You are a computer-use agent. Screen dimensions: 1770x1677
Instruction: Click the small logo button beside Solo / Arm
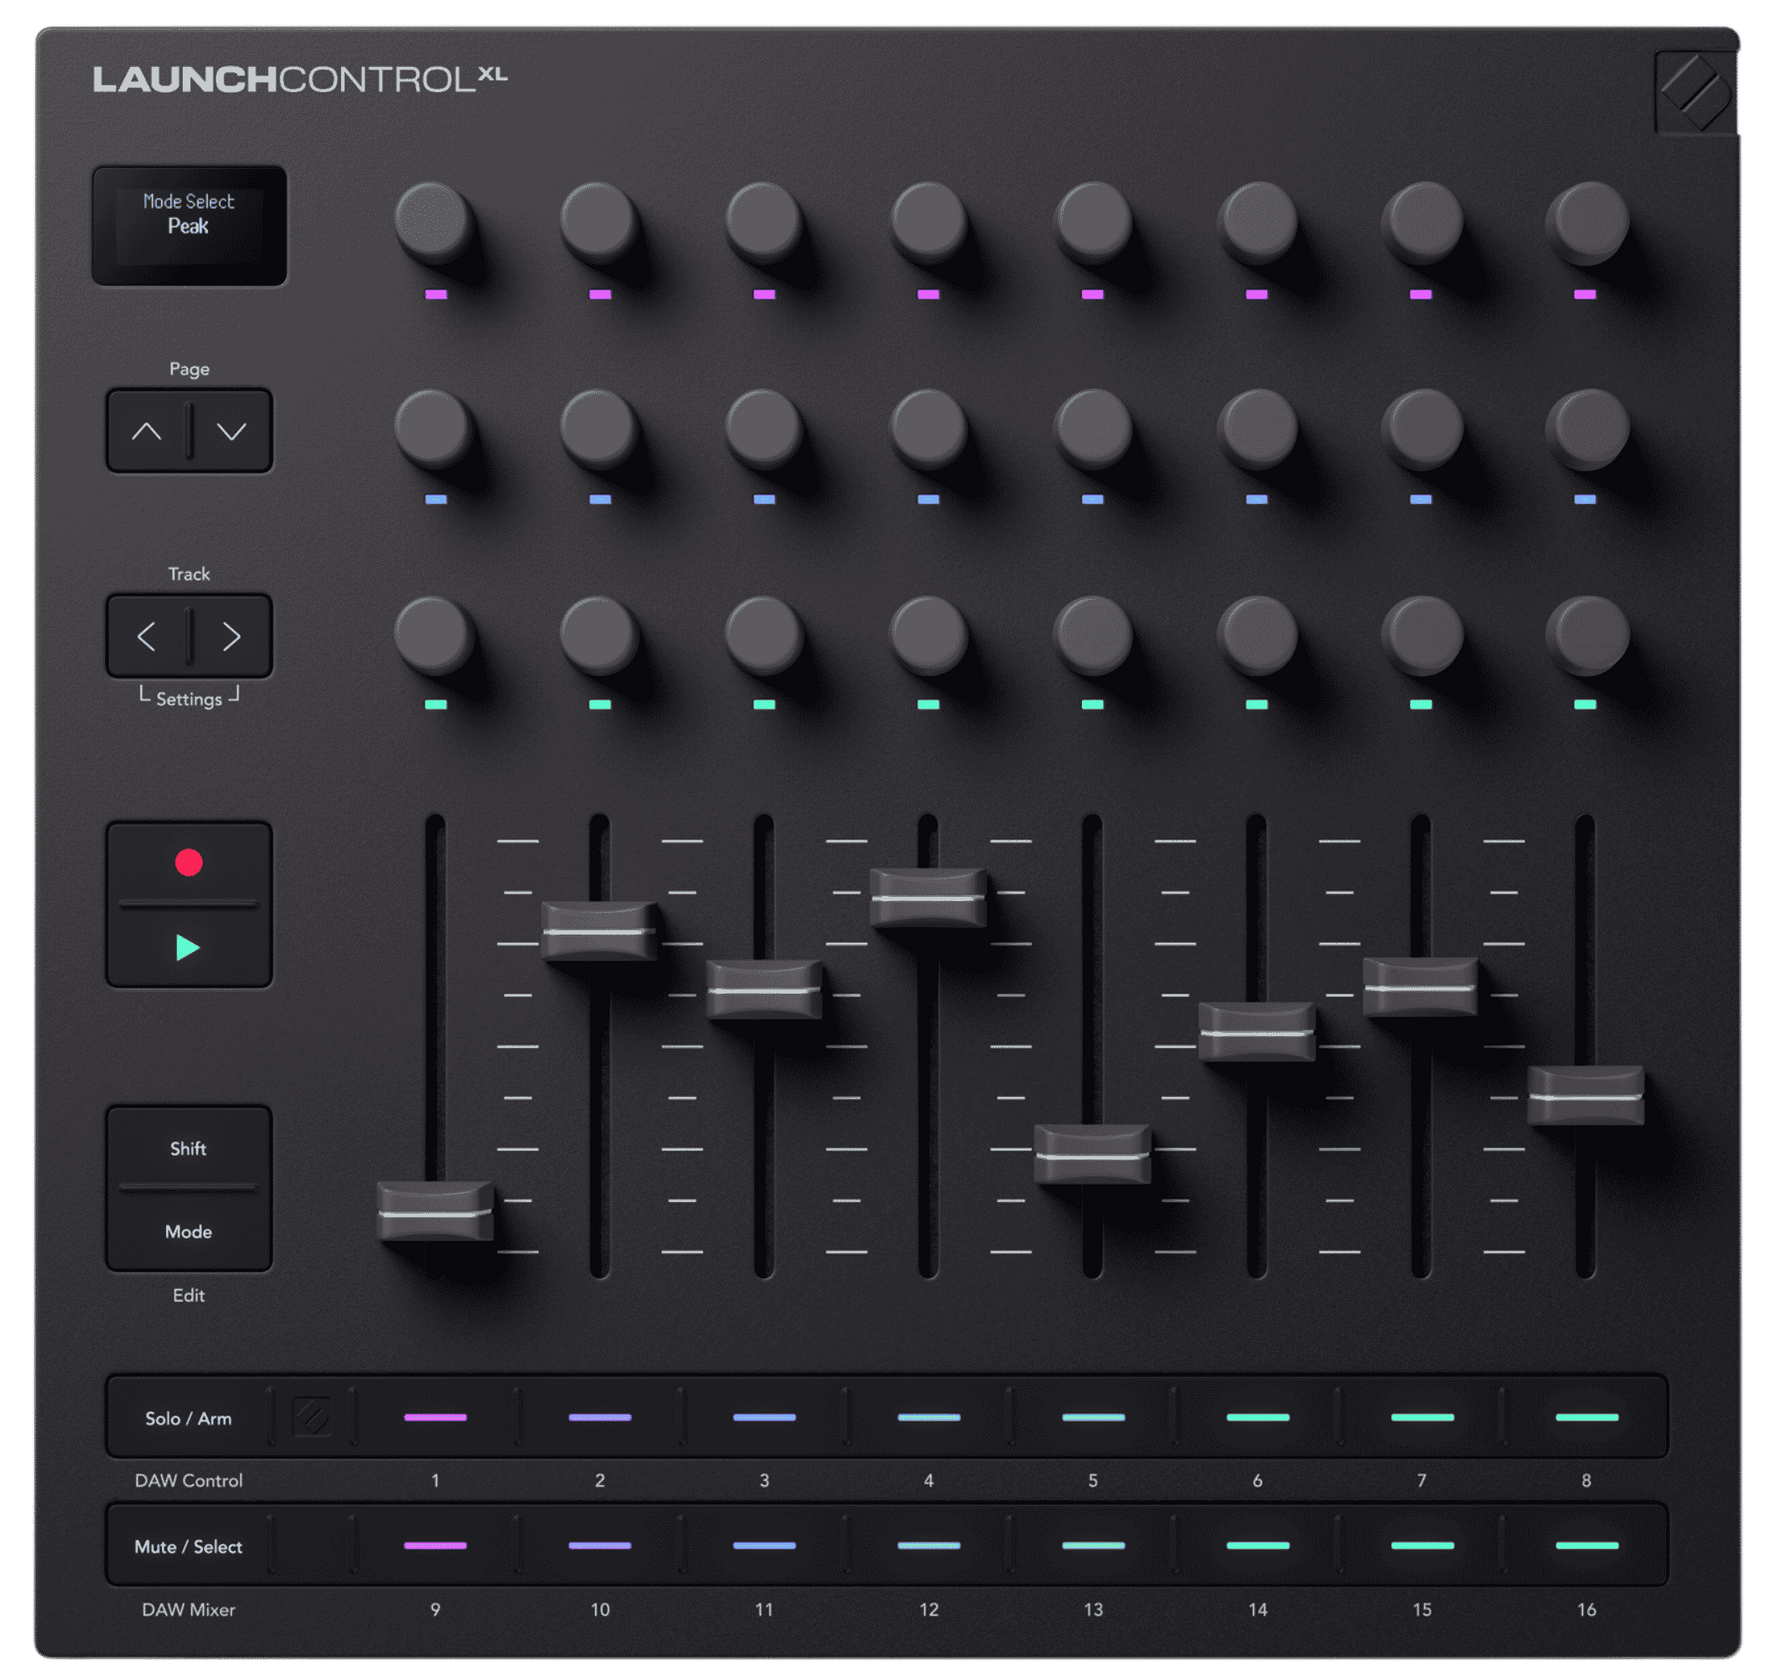[x=311, y=1417]
